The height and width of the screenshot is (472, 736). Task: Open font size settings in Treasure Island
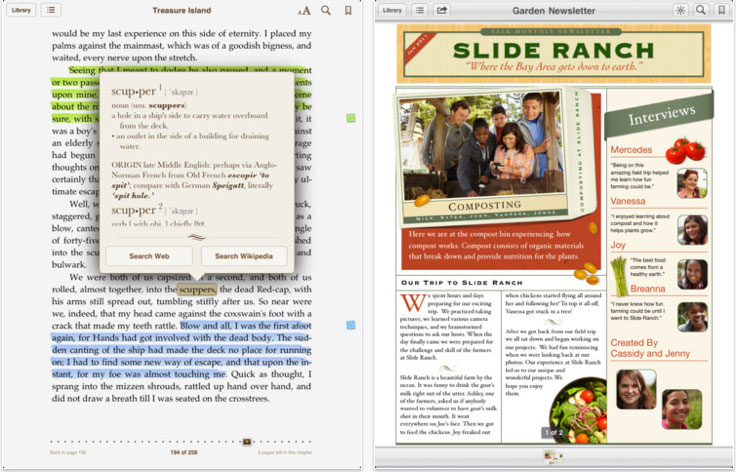coord(304,11)
